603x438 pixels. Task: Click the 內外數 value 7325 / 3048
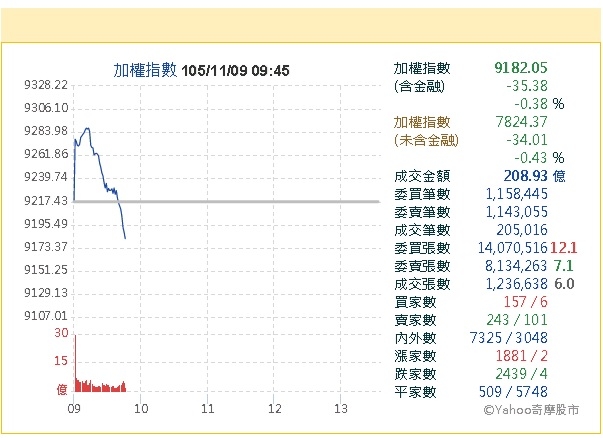pyautogui.click(x=508, y=338)
